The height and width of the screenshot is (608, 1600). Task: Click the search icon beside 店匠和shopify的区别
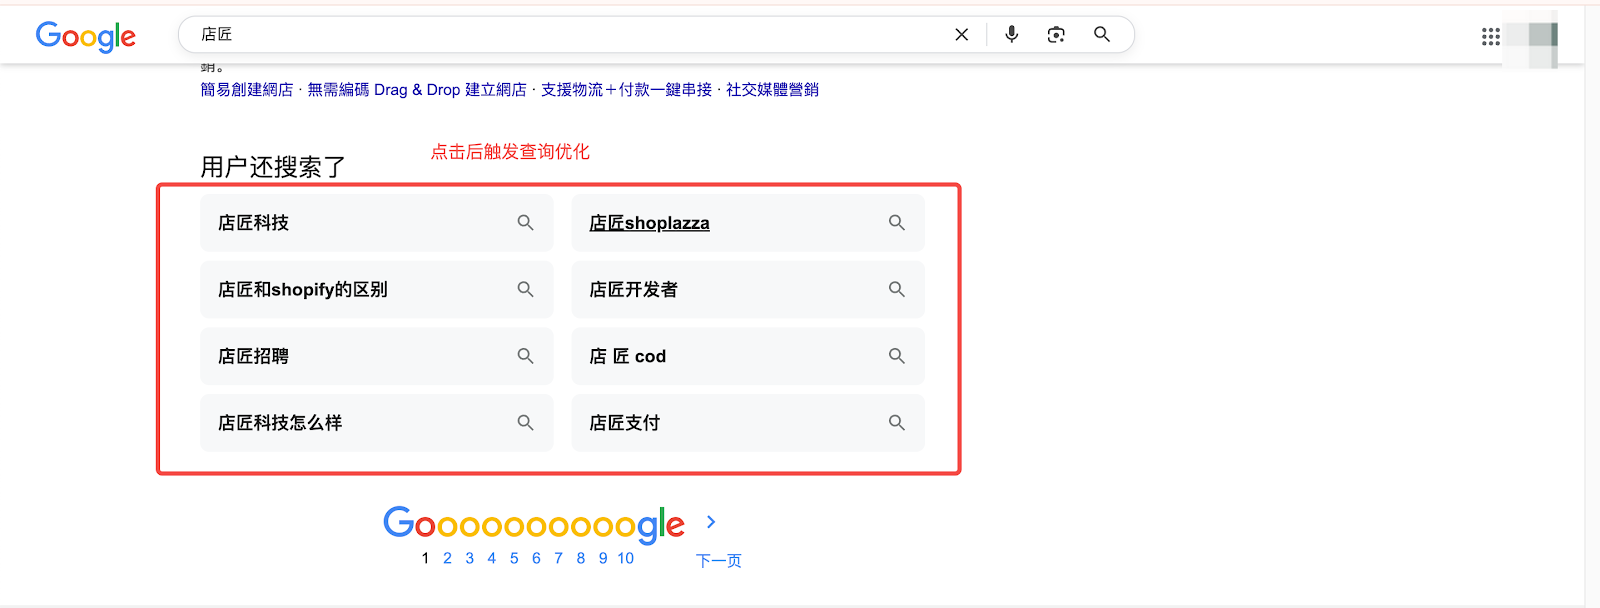coord(525,289)
